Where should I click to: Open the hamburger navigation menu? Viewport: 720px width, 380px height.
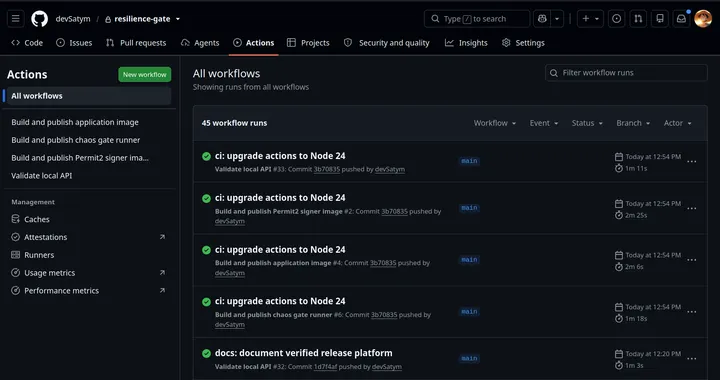pyautogui.click(x=16, y=19)
